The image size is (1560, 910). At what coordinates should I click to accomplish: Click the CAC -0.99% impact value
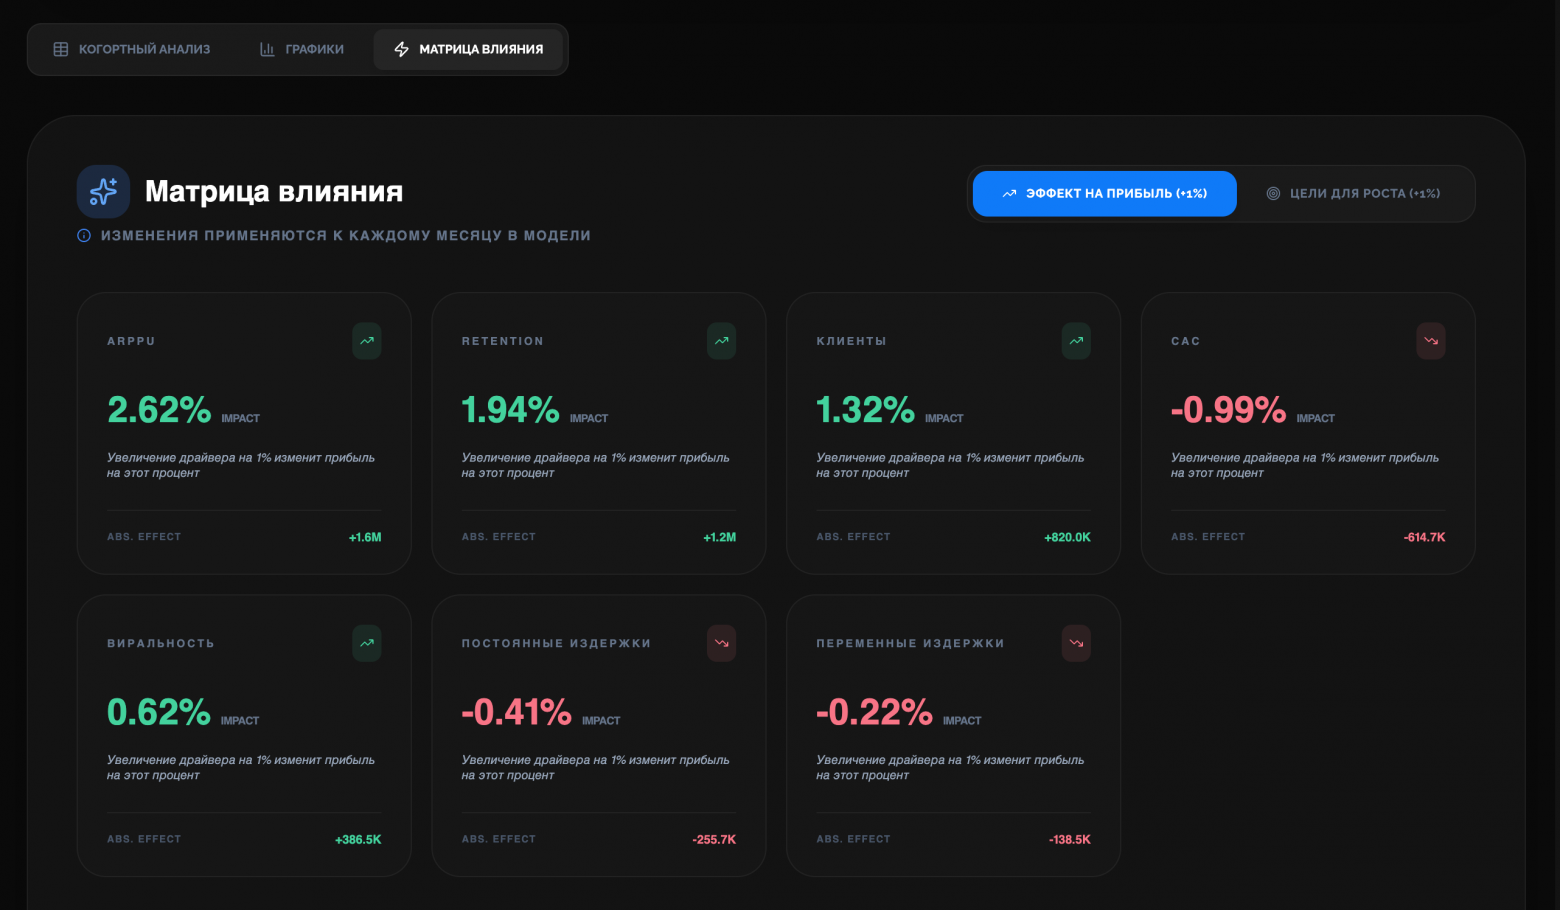click(x=1228, y=410)
